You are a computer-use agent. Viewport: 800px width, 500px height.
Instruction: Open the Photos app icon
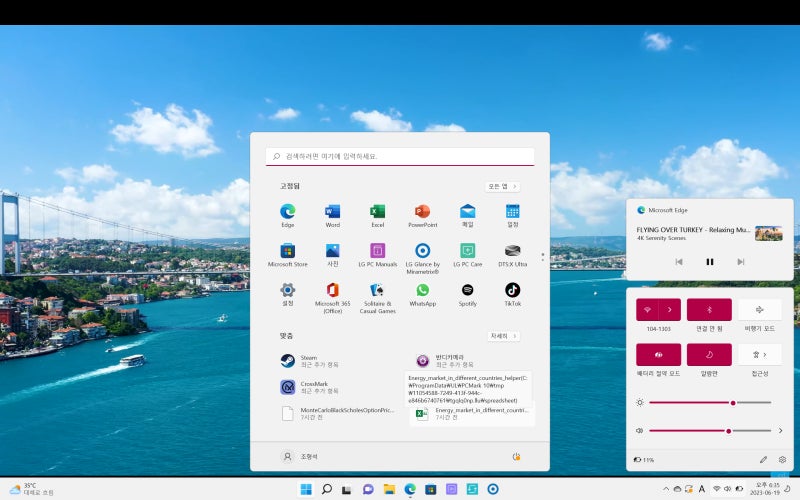click(x=333, y=255)
